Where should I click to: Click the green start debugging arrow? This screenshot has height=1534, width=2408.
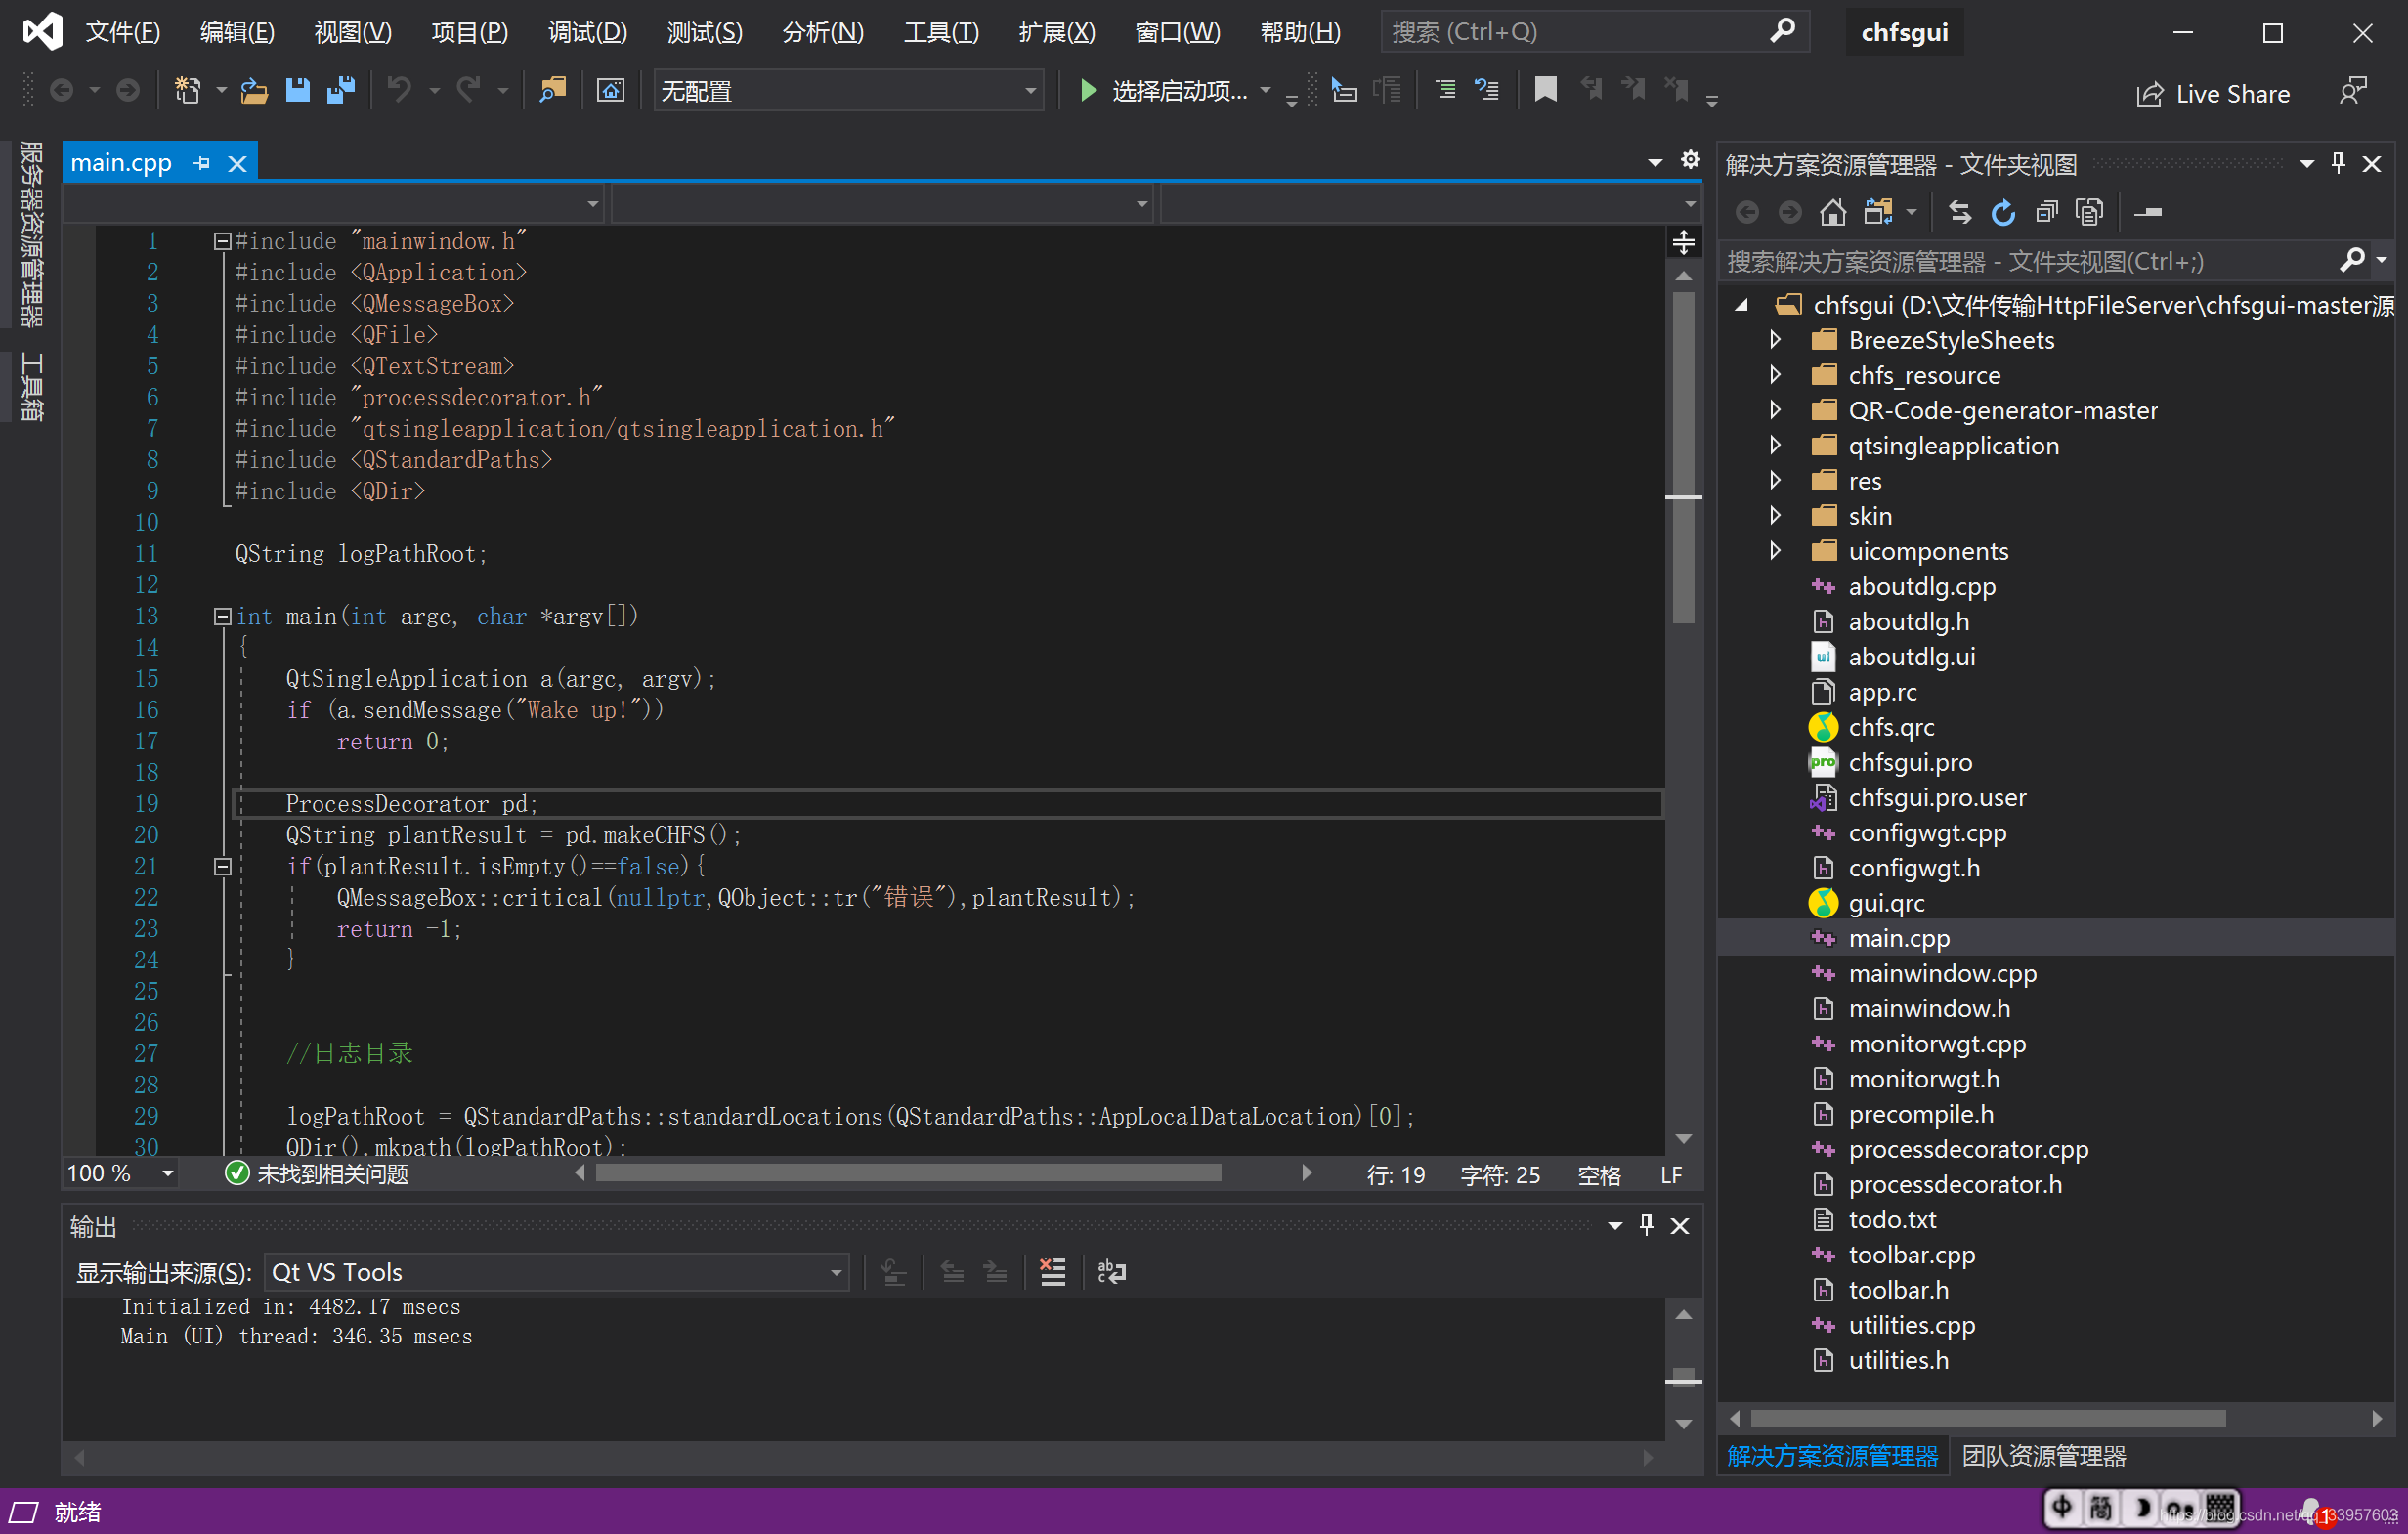point(1088,91)
